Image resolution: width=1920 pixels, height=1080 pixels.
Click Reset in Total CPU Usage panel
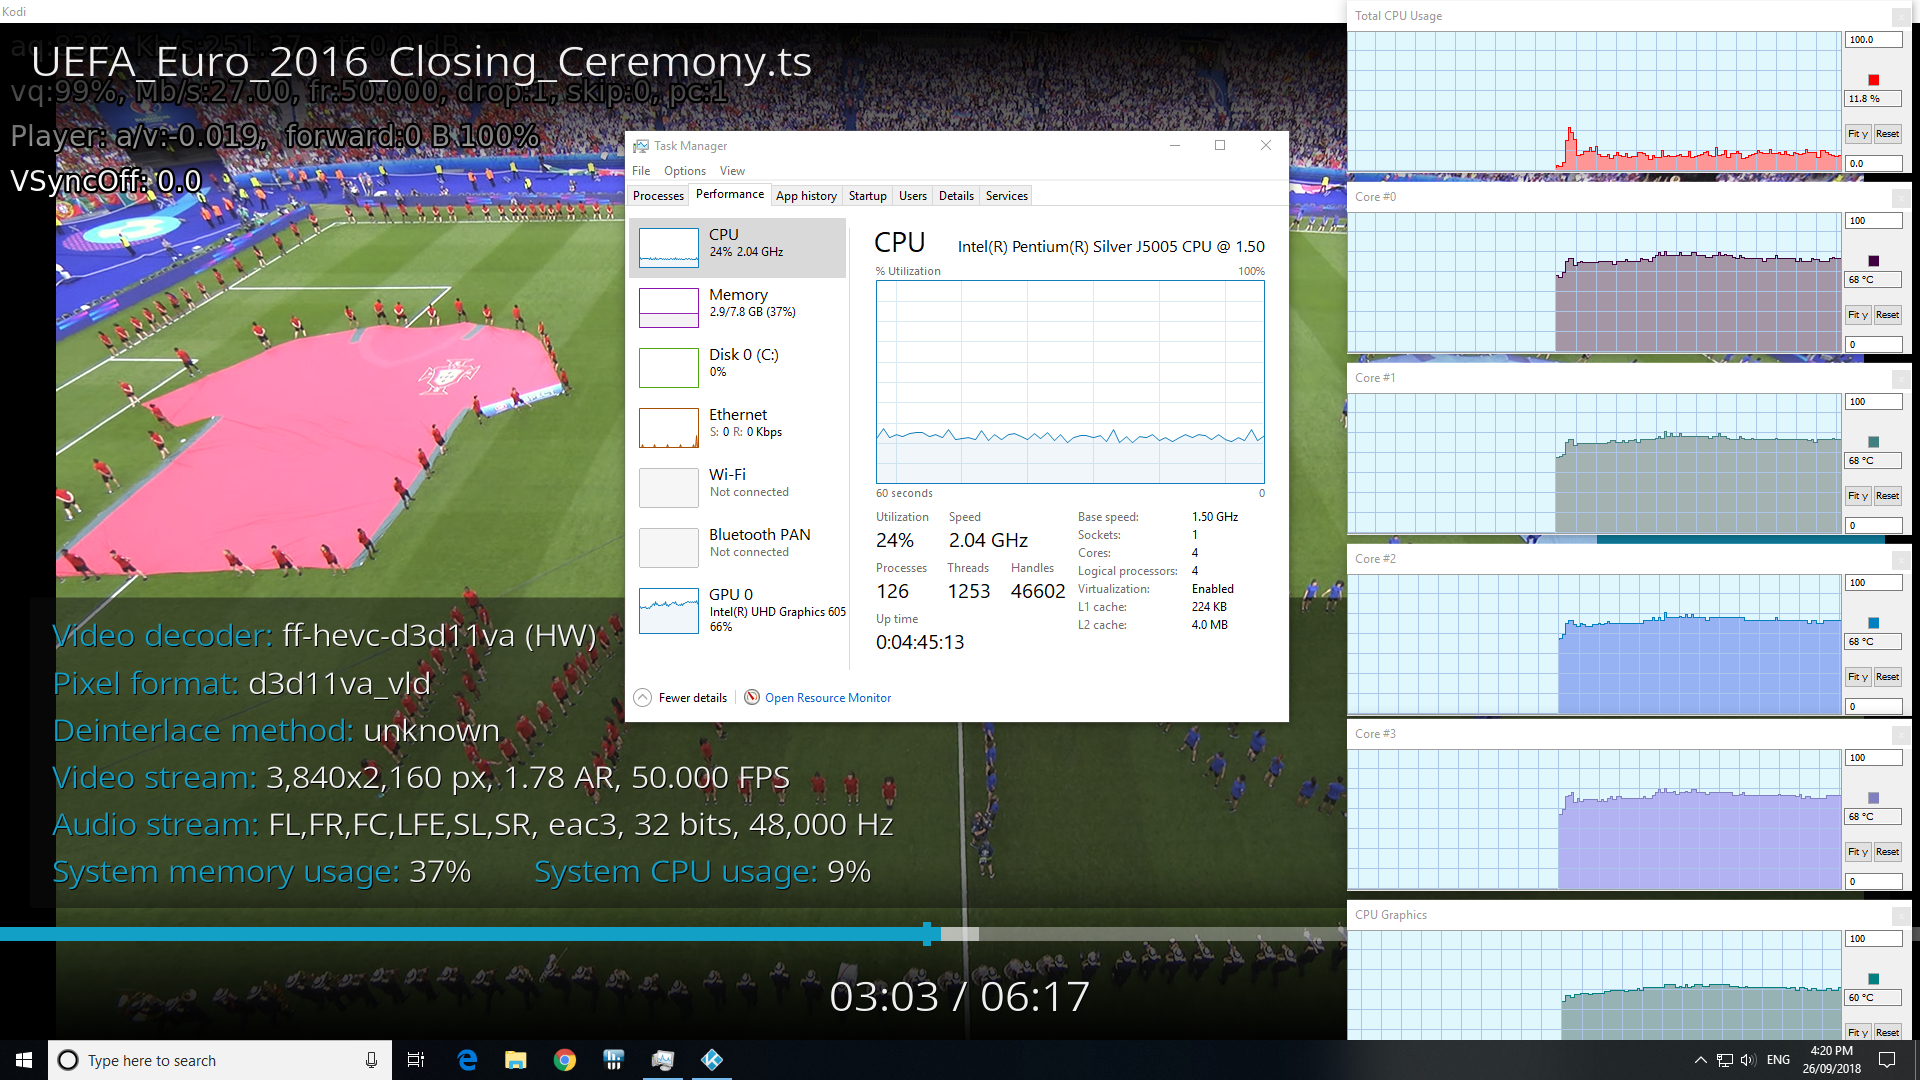(x=1888, y=134)
